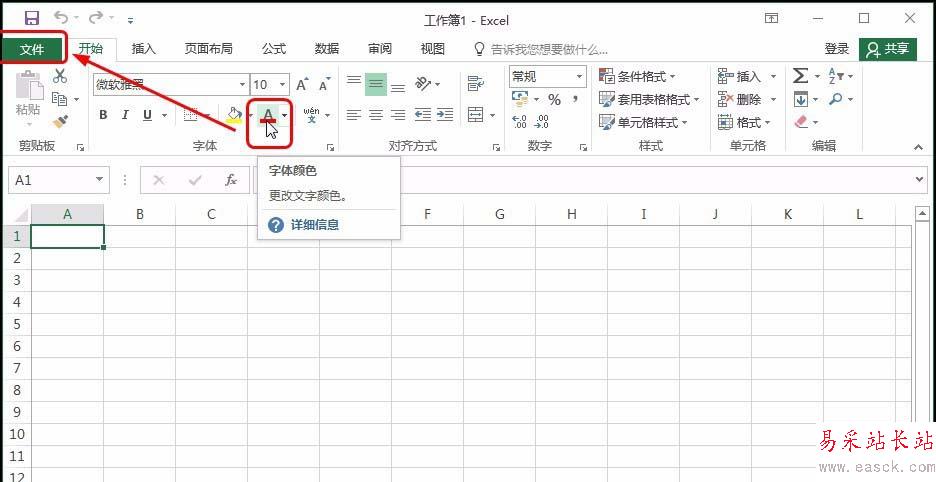Toggle Italic formatting
Screen dimensions: 936x482
point(125,115)
